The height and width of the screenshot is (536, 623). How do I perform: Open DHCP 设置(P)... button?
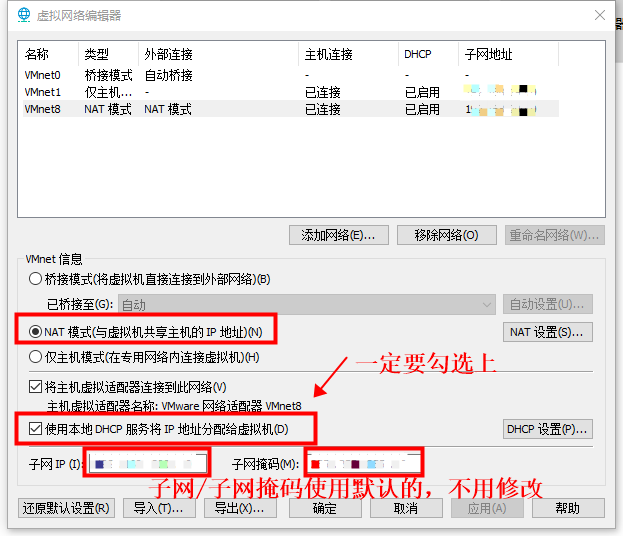pyautogui.click(x=548, y=429)
